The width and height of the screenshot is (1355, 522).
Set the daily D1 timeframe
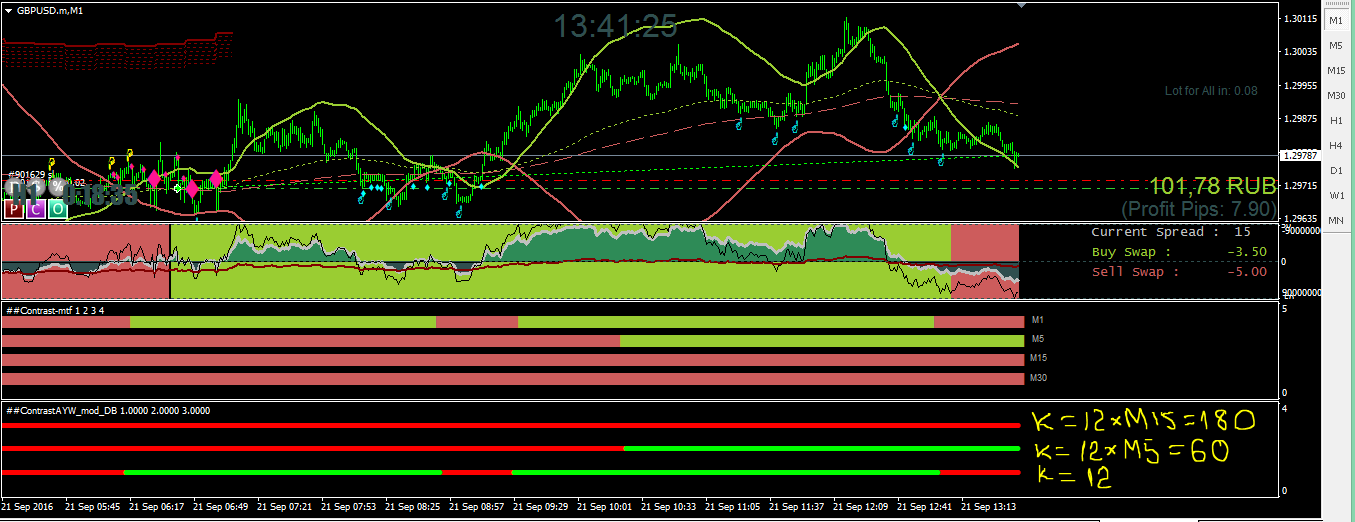[x=1336, y=170]
